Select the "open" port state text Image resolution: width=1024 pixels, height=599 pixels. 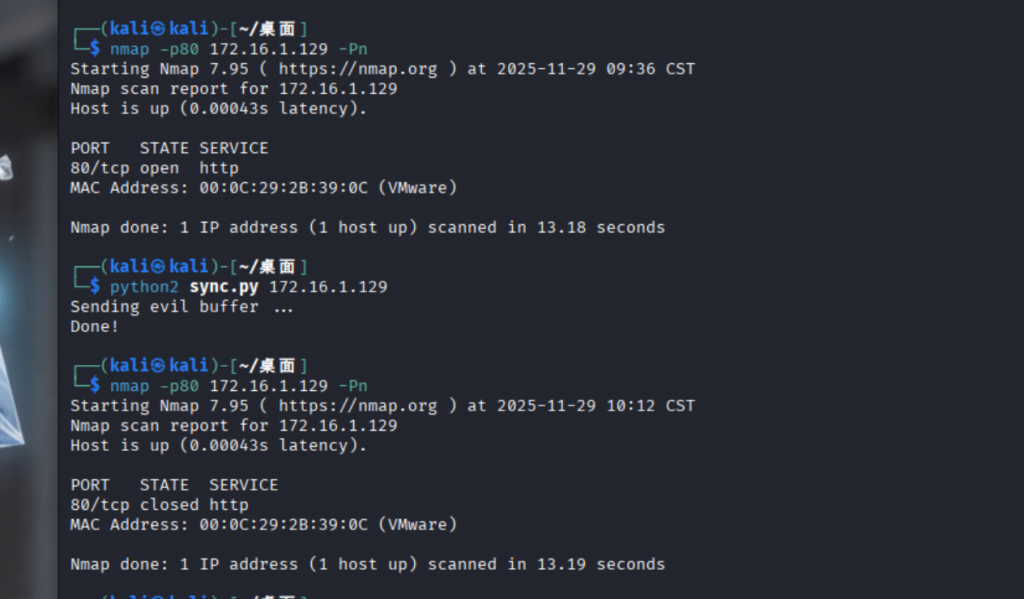(160, 168)
